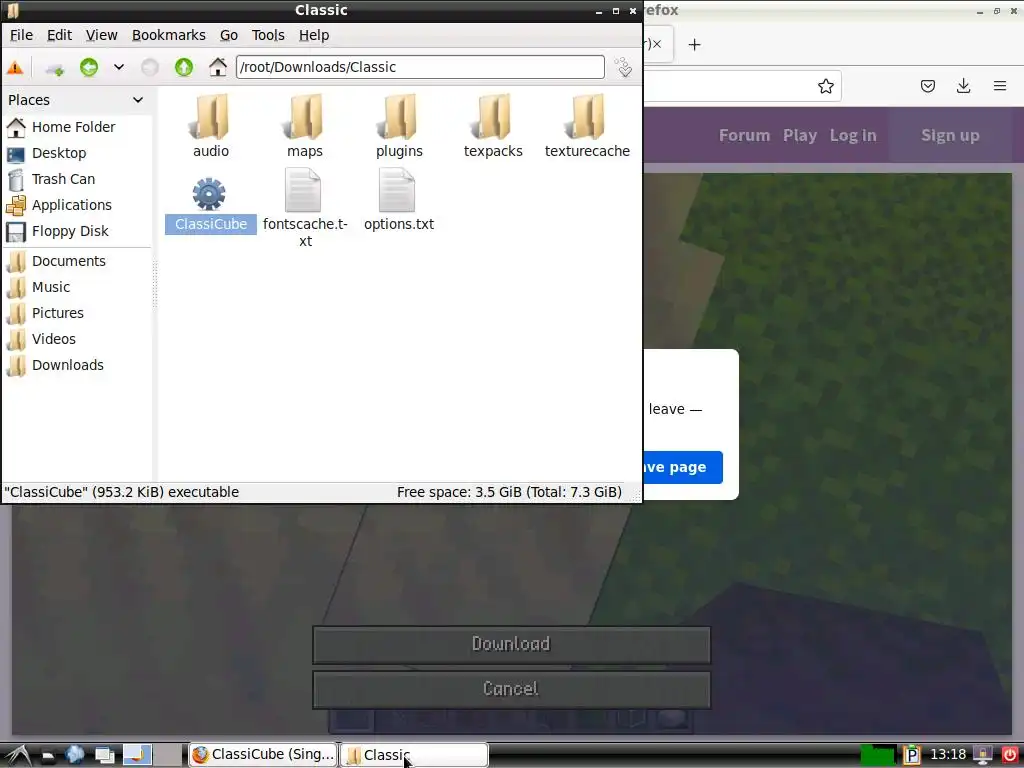This screenshot has height=768, width=1024.
Task: Click the network monitor tray icon
Action: (x=982, y=756)
